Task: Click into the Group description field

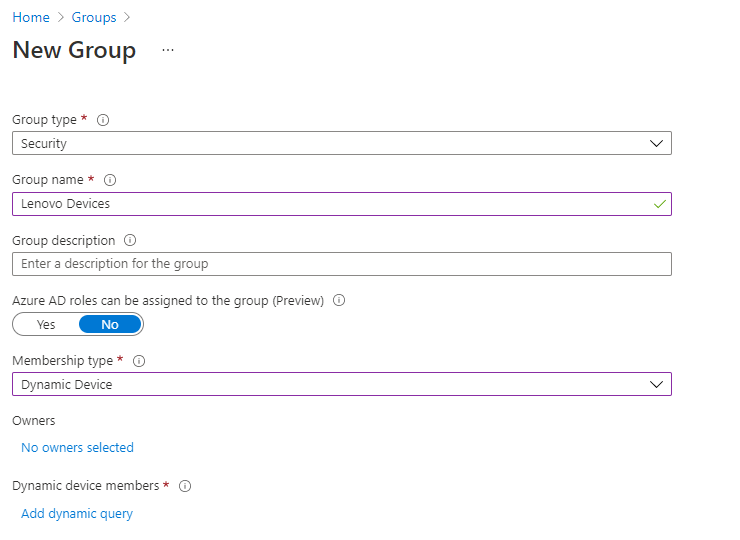Action: (342, 264)
